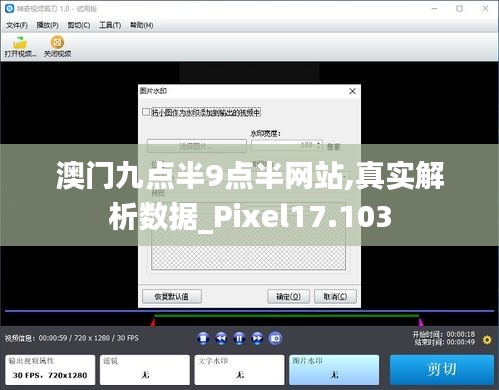Click the blue 剪切 cut button

point(442,370)
